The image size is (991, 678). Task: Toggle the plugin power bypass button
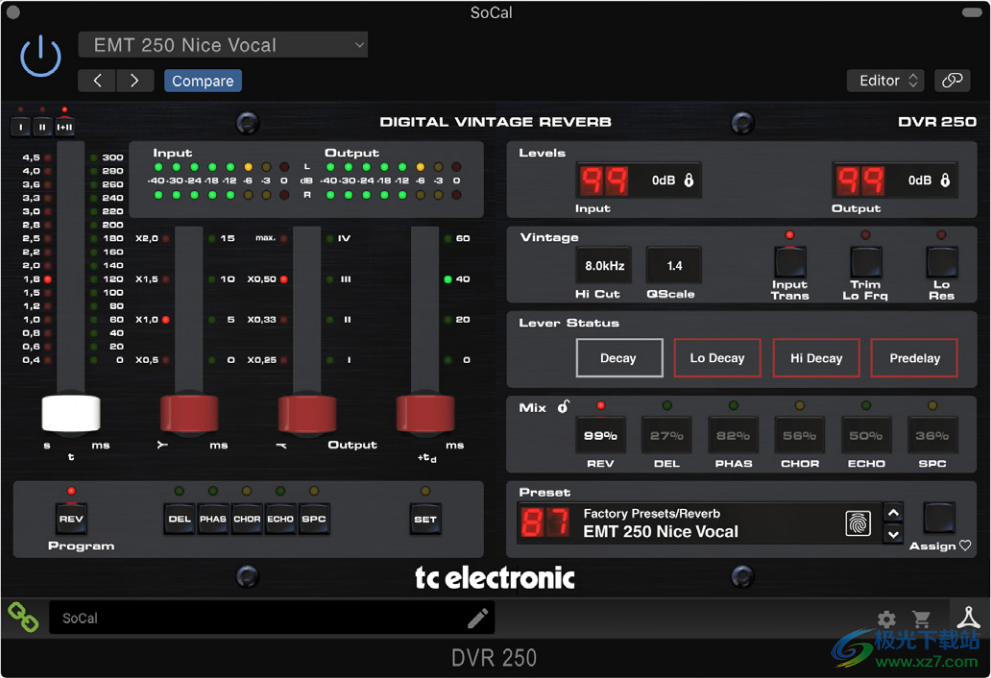[x=41, y=56]
